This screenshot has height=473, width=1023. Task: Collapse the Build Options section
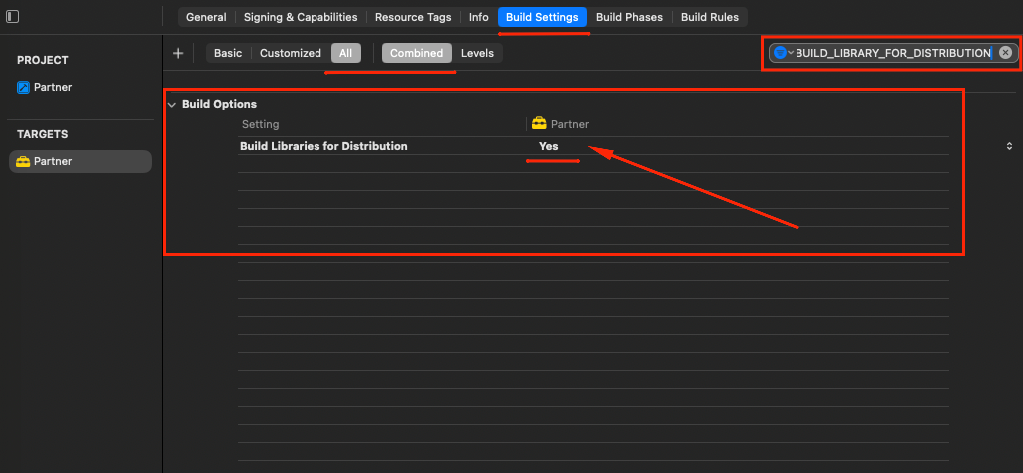click(172, 104)
